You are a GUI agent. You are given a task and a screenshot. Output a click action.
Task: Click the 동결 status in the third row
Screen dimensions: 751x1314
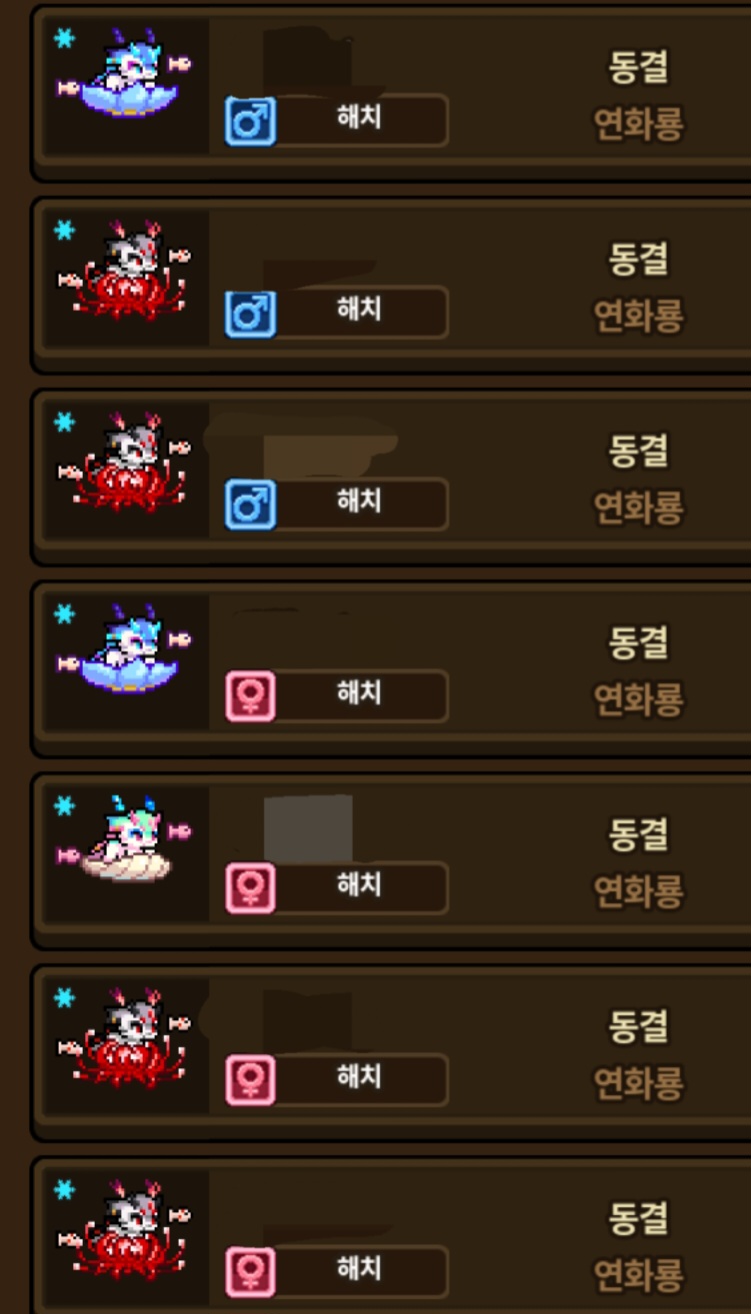point(638,452)
